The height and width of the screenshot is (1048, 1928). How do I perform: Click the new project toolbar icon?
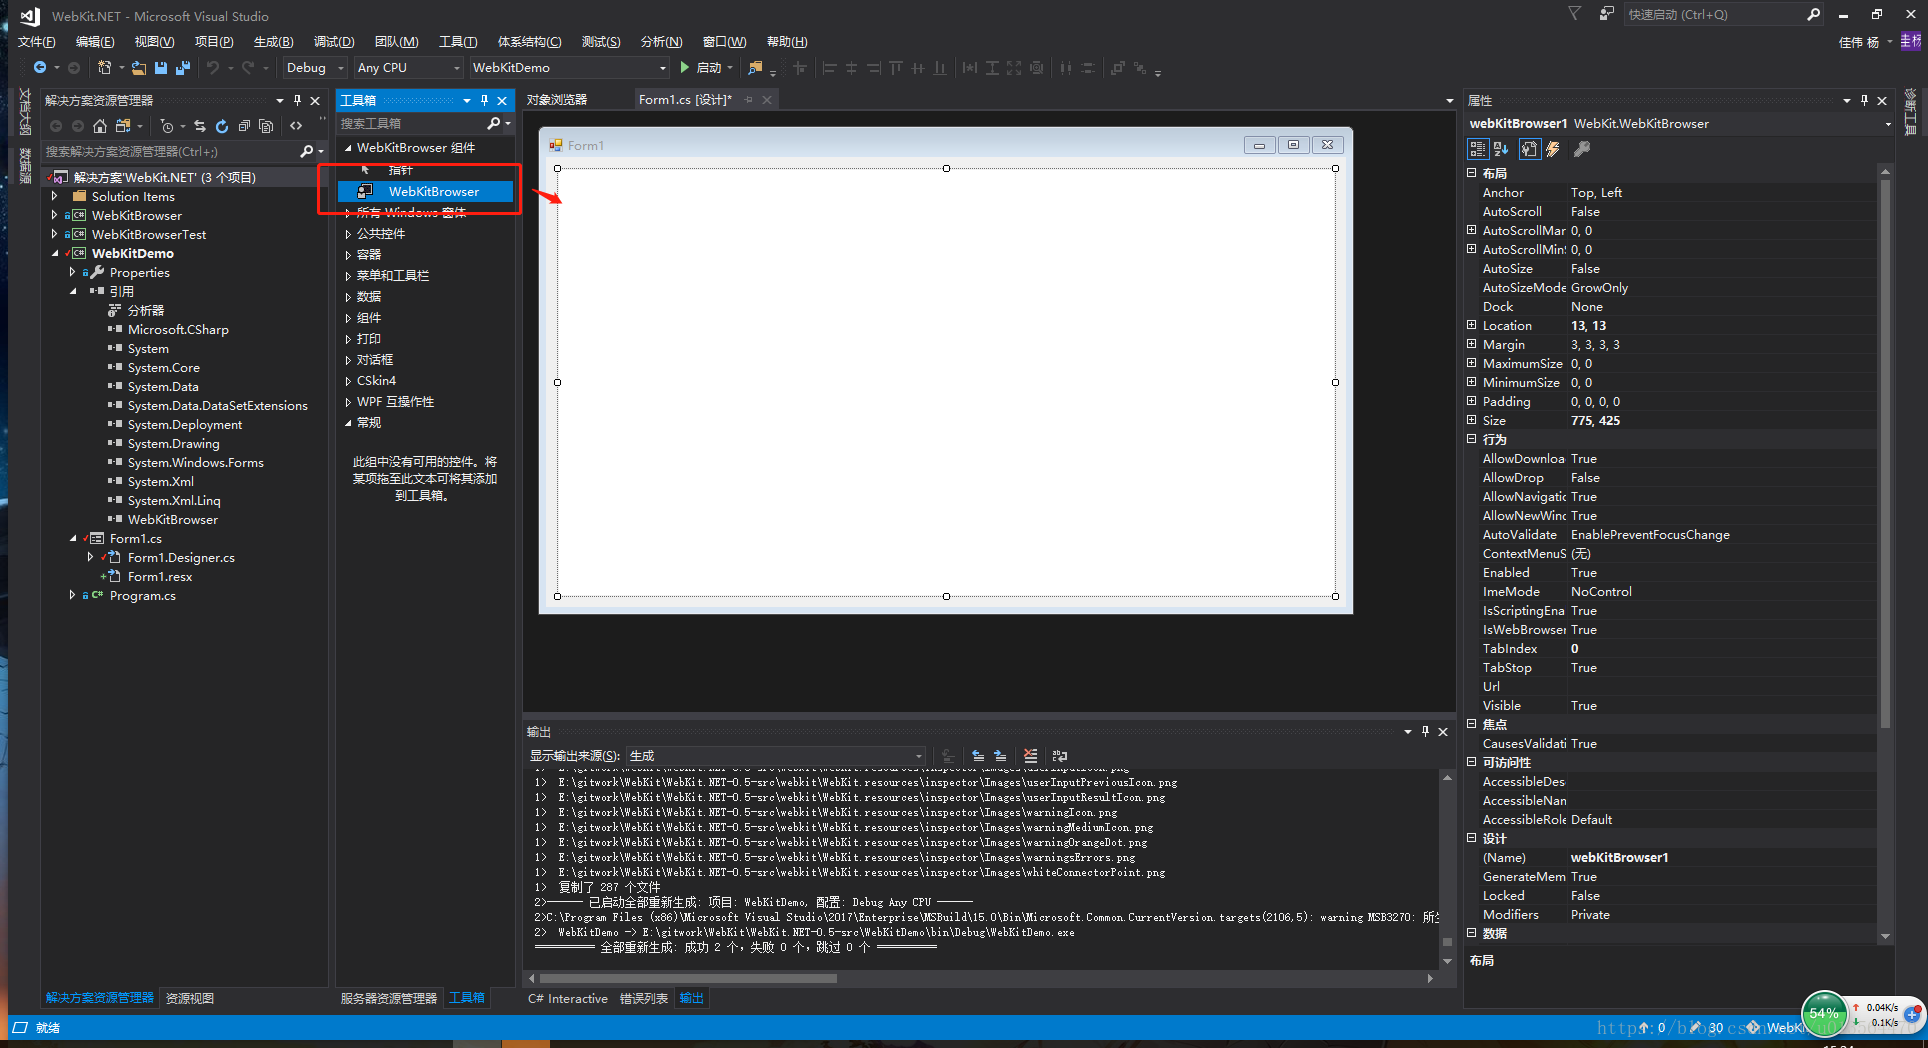click(104, 68)
